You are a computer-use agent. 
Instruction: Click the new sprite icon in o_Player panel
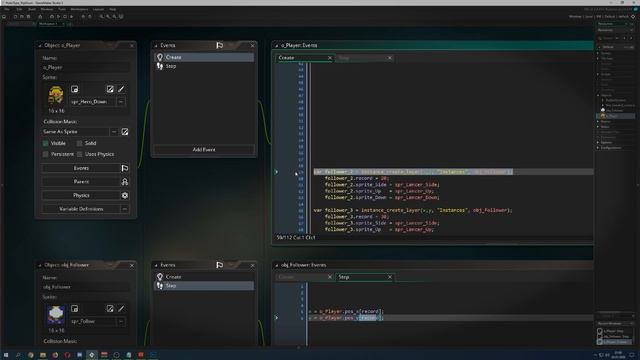[x=74, y=89]
